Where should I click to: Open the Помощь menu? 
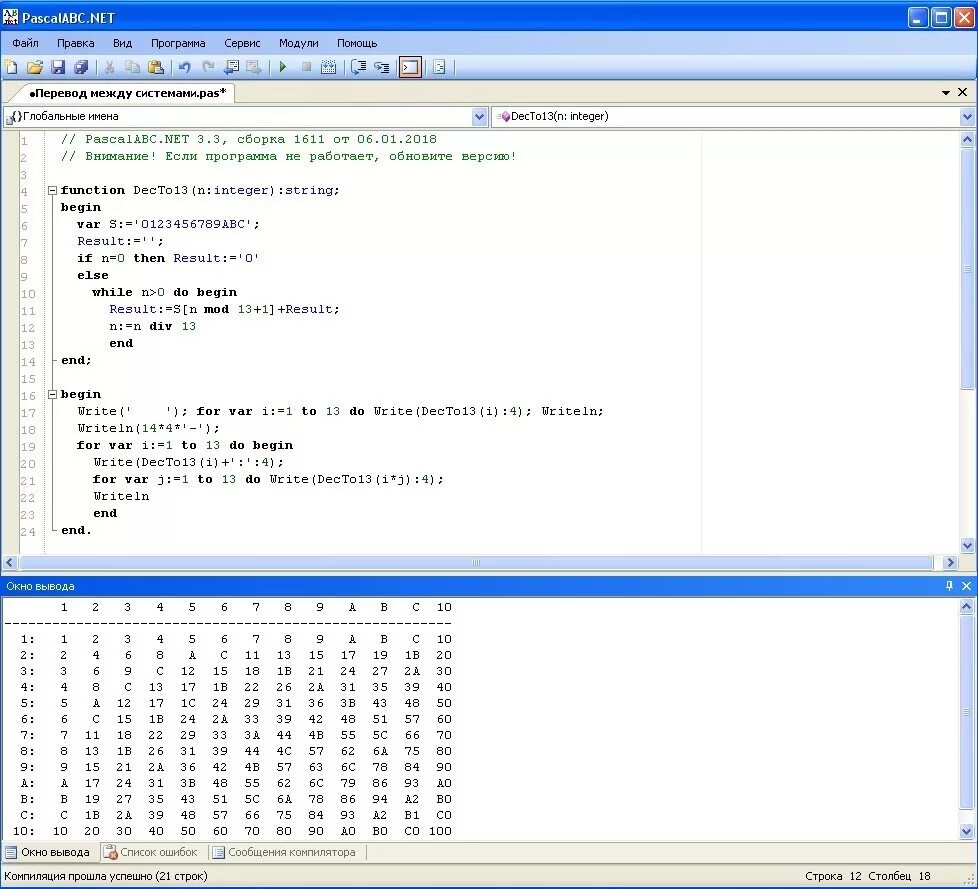(357, 43)
